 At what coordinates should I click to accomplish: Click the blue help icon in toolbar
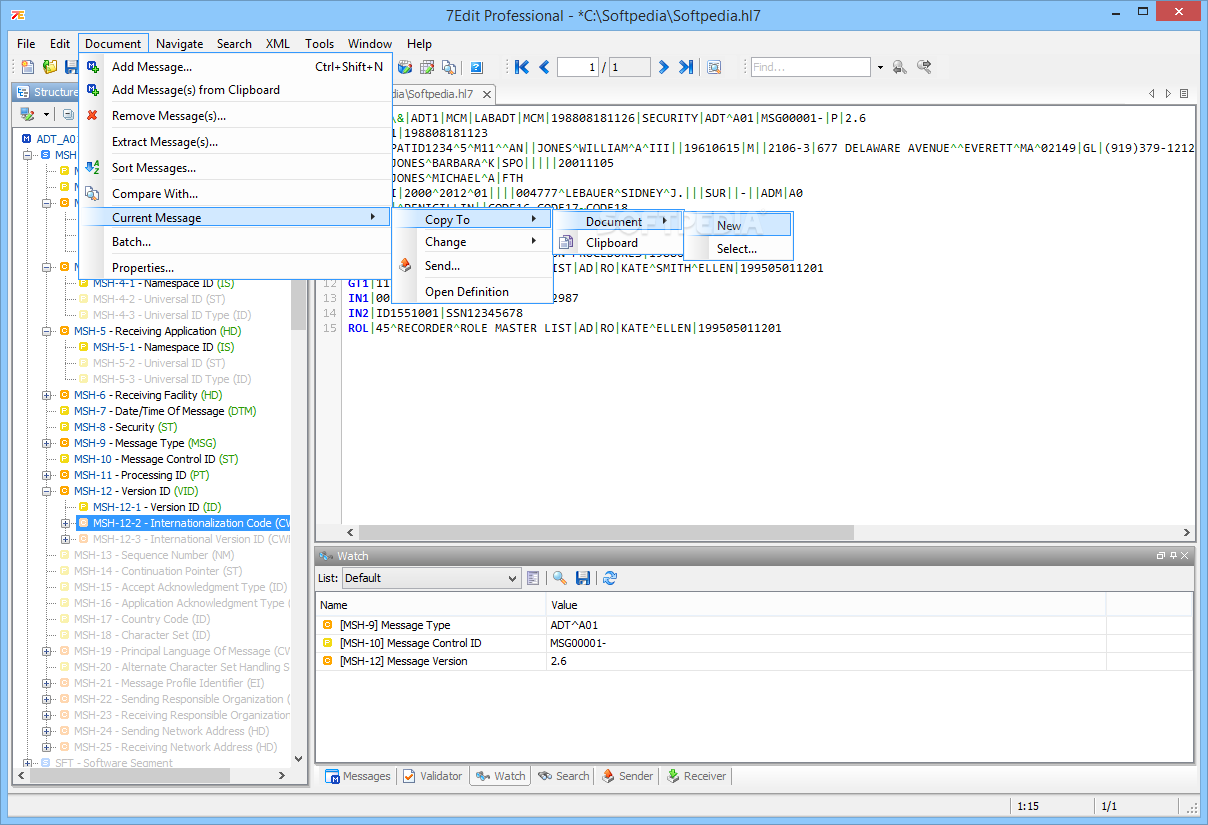(477, 67)
